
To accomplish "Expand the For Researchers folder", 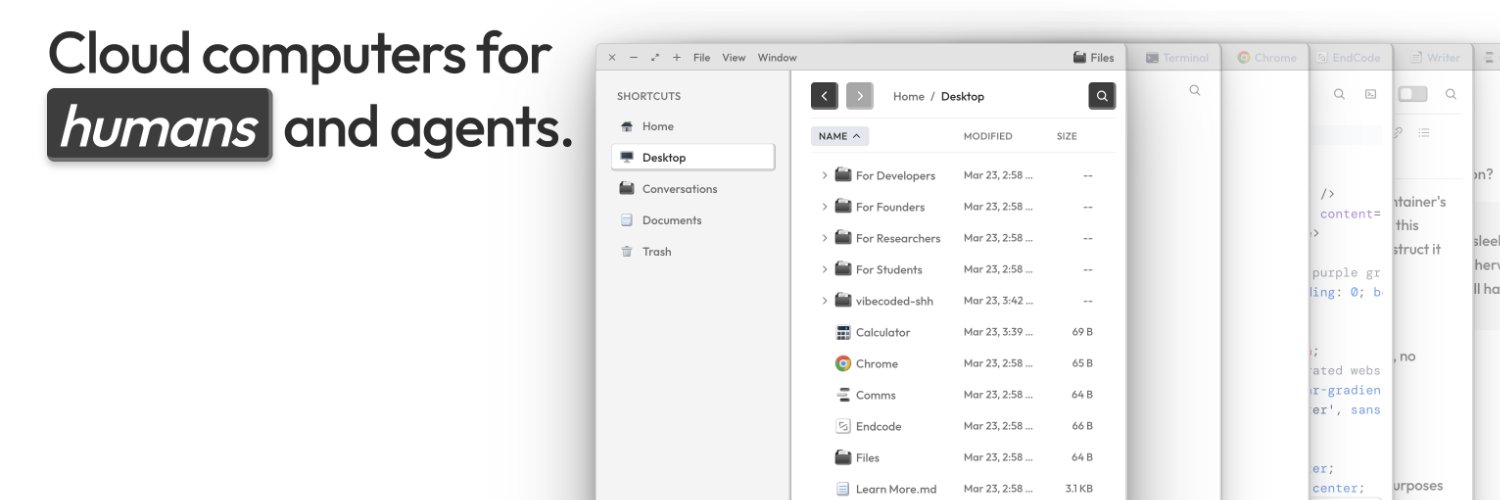I will coord(825,238).
